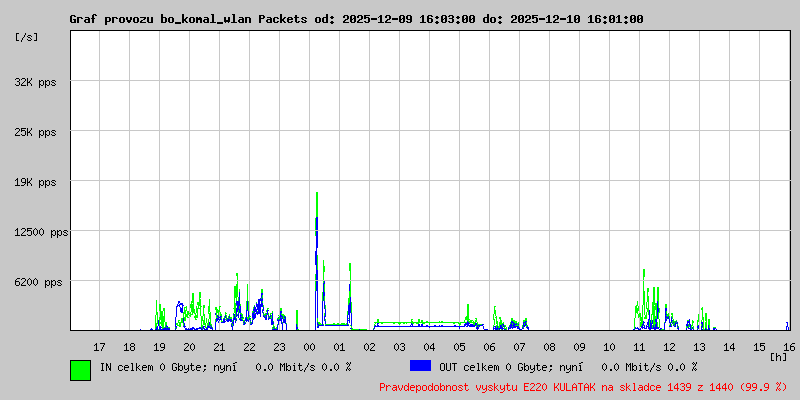Click the blue OUT legend color swatch
Image resolution: width=800 pixels, height=400 pixels.
[x=420, y=365]
